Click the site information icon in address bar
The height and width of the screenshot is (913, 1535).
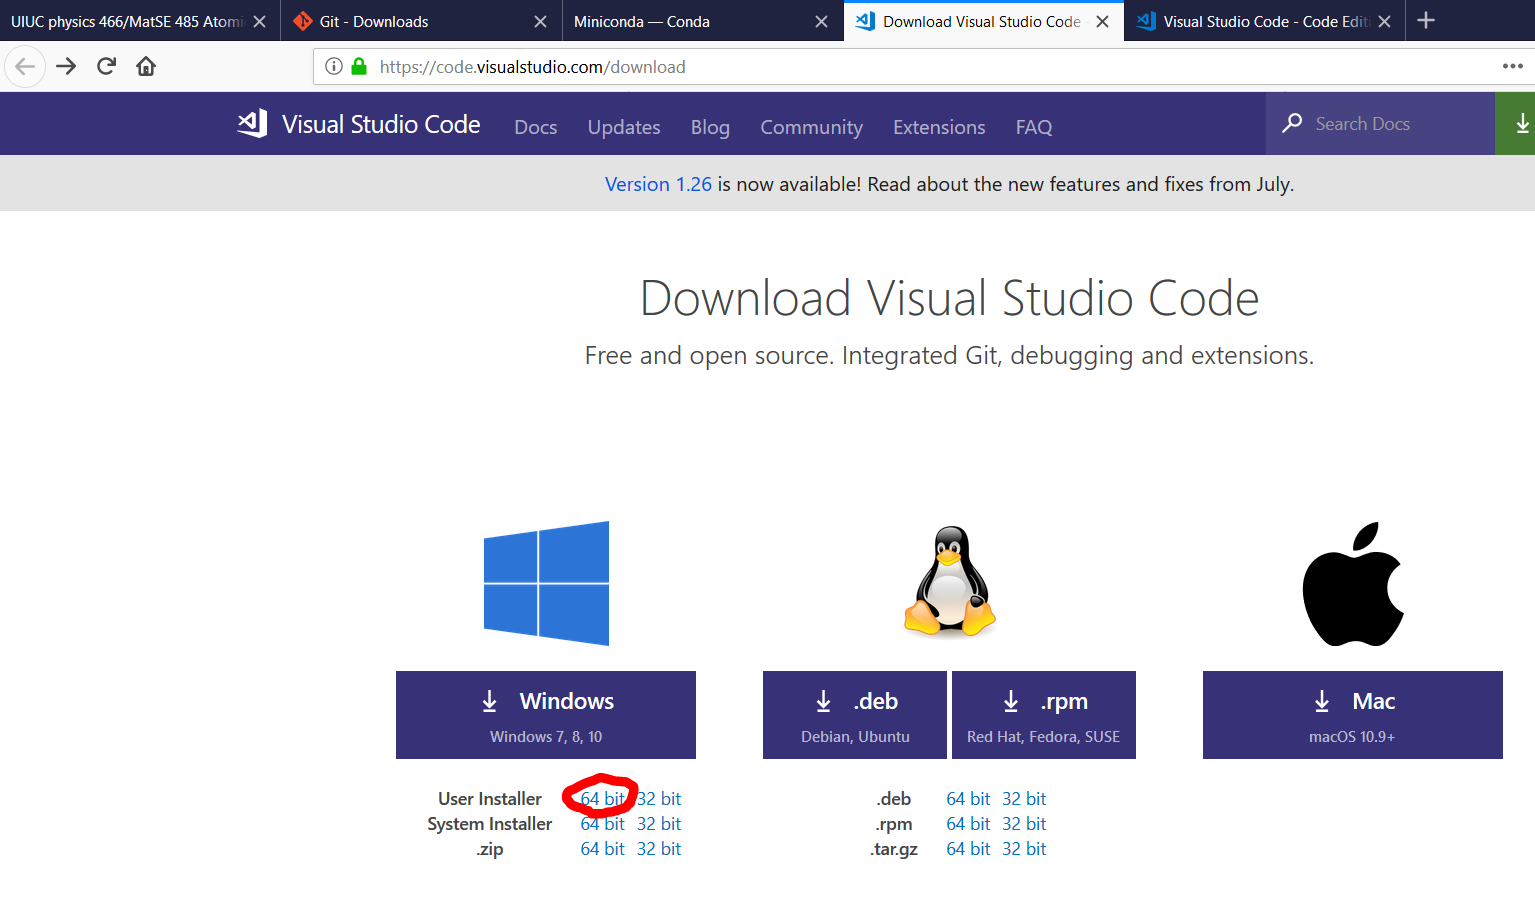coord(334,66)
